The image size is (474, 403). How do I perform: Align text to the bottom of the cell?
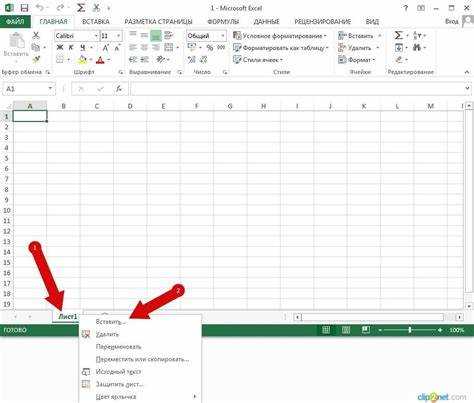pyautogui.click(x=156, y=35)
